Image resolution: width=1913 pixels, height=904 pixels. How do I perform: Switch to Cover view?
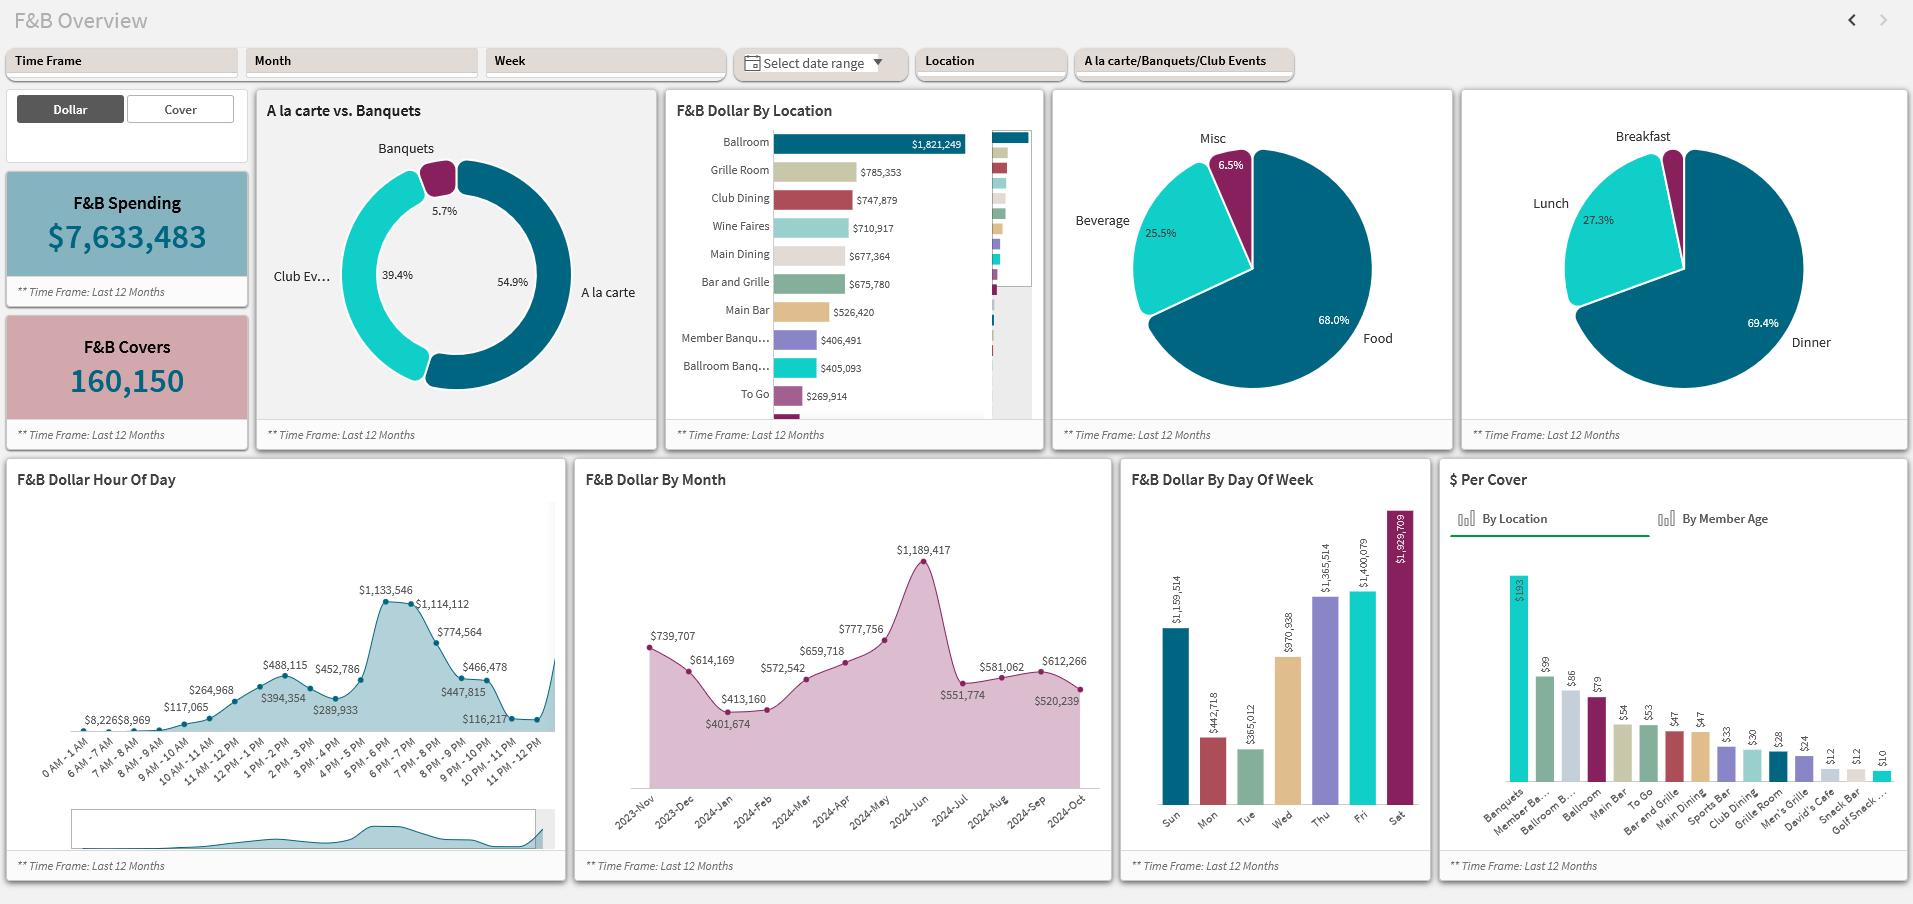180,109
